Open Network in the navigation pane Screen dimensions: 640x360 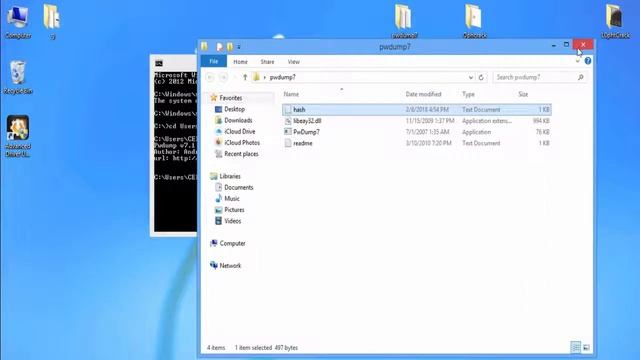click(230, 266)
